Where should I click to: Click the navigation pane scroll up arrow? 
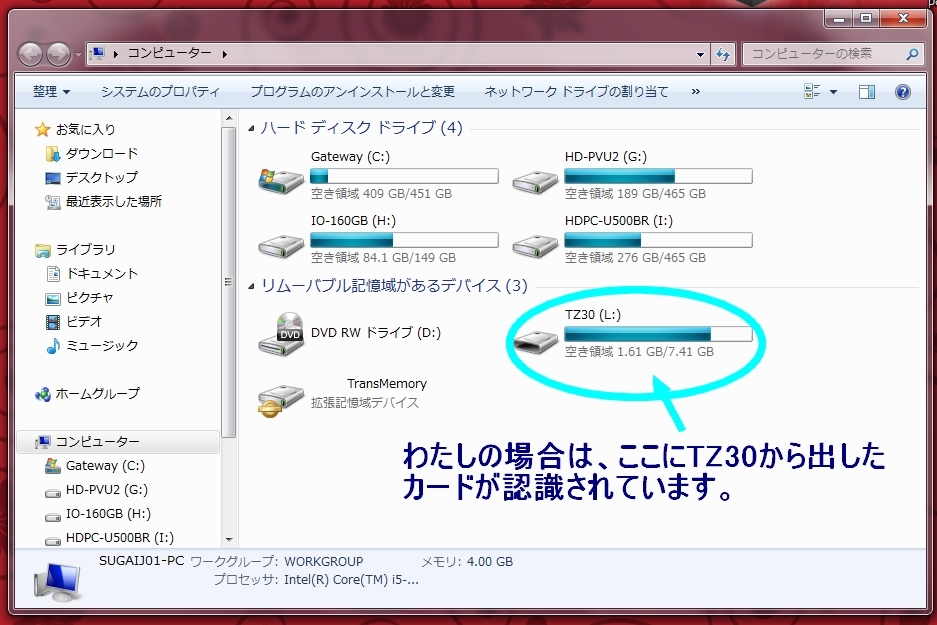[229, 119]
